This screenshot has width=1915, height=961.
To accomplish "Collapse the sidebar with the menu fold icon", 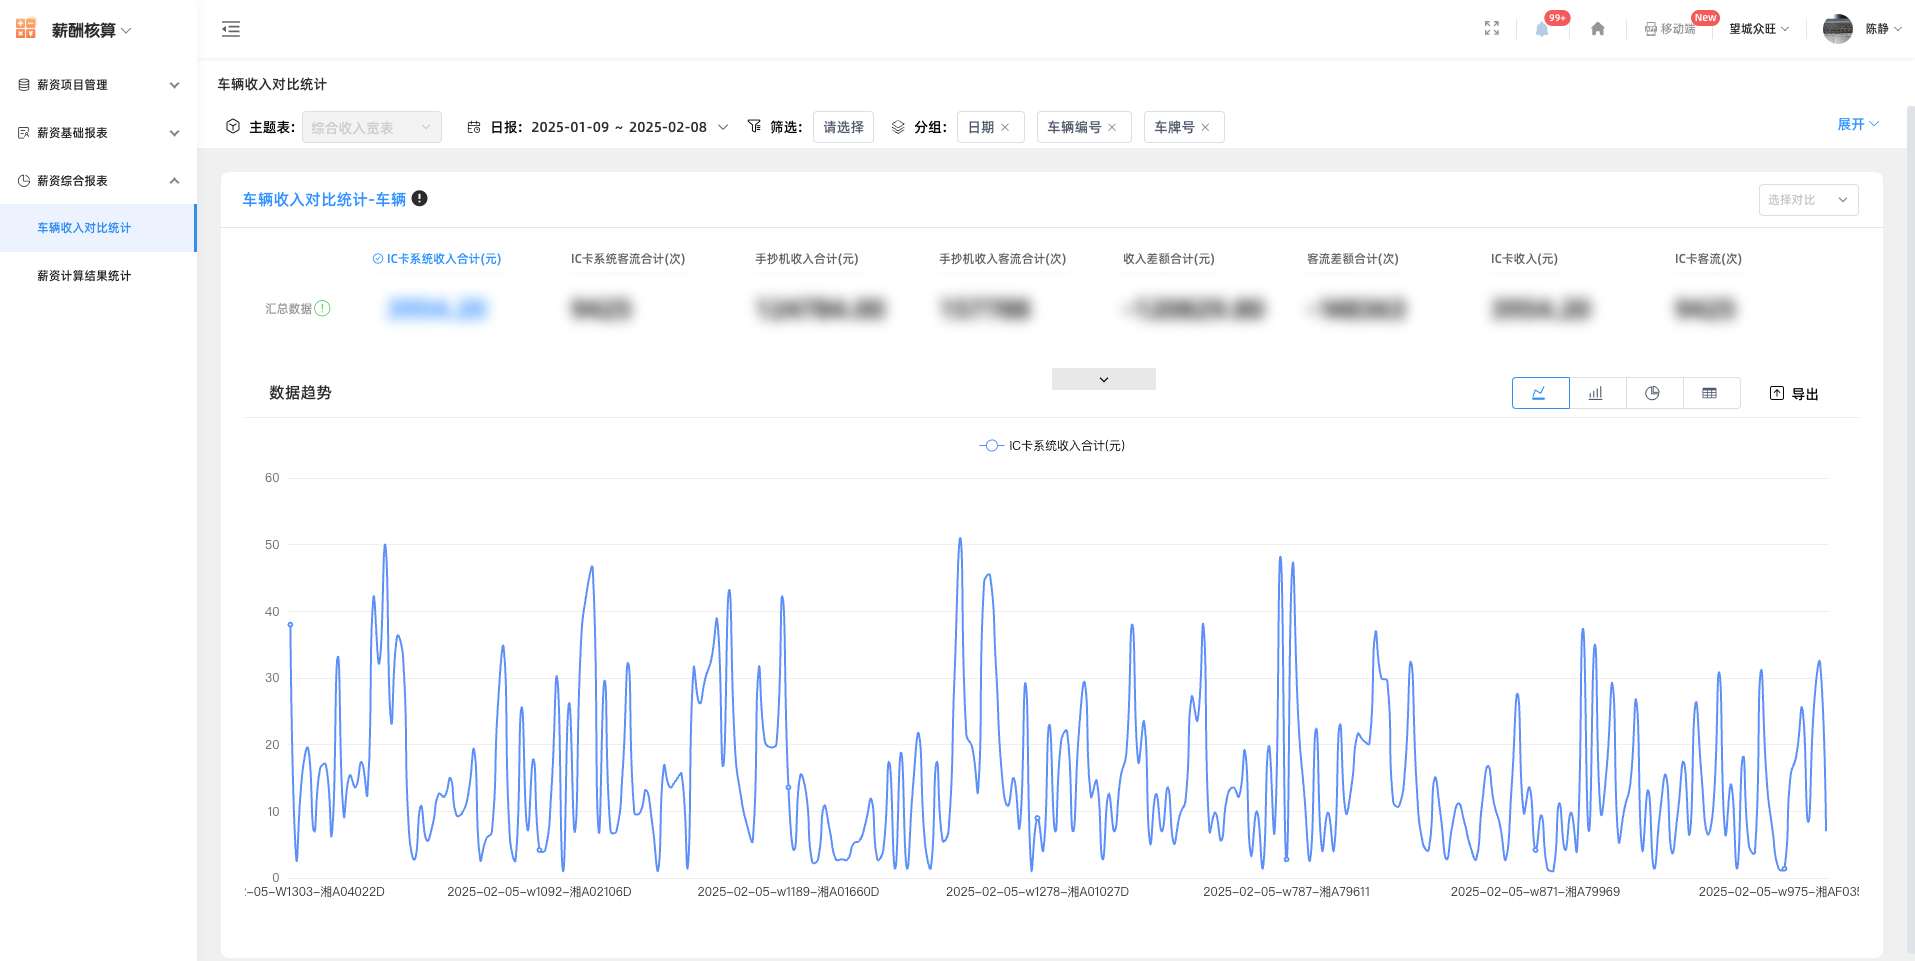I will [231, 29].
